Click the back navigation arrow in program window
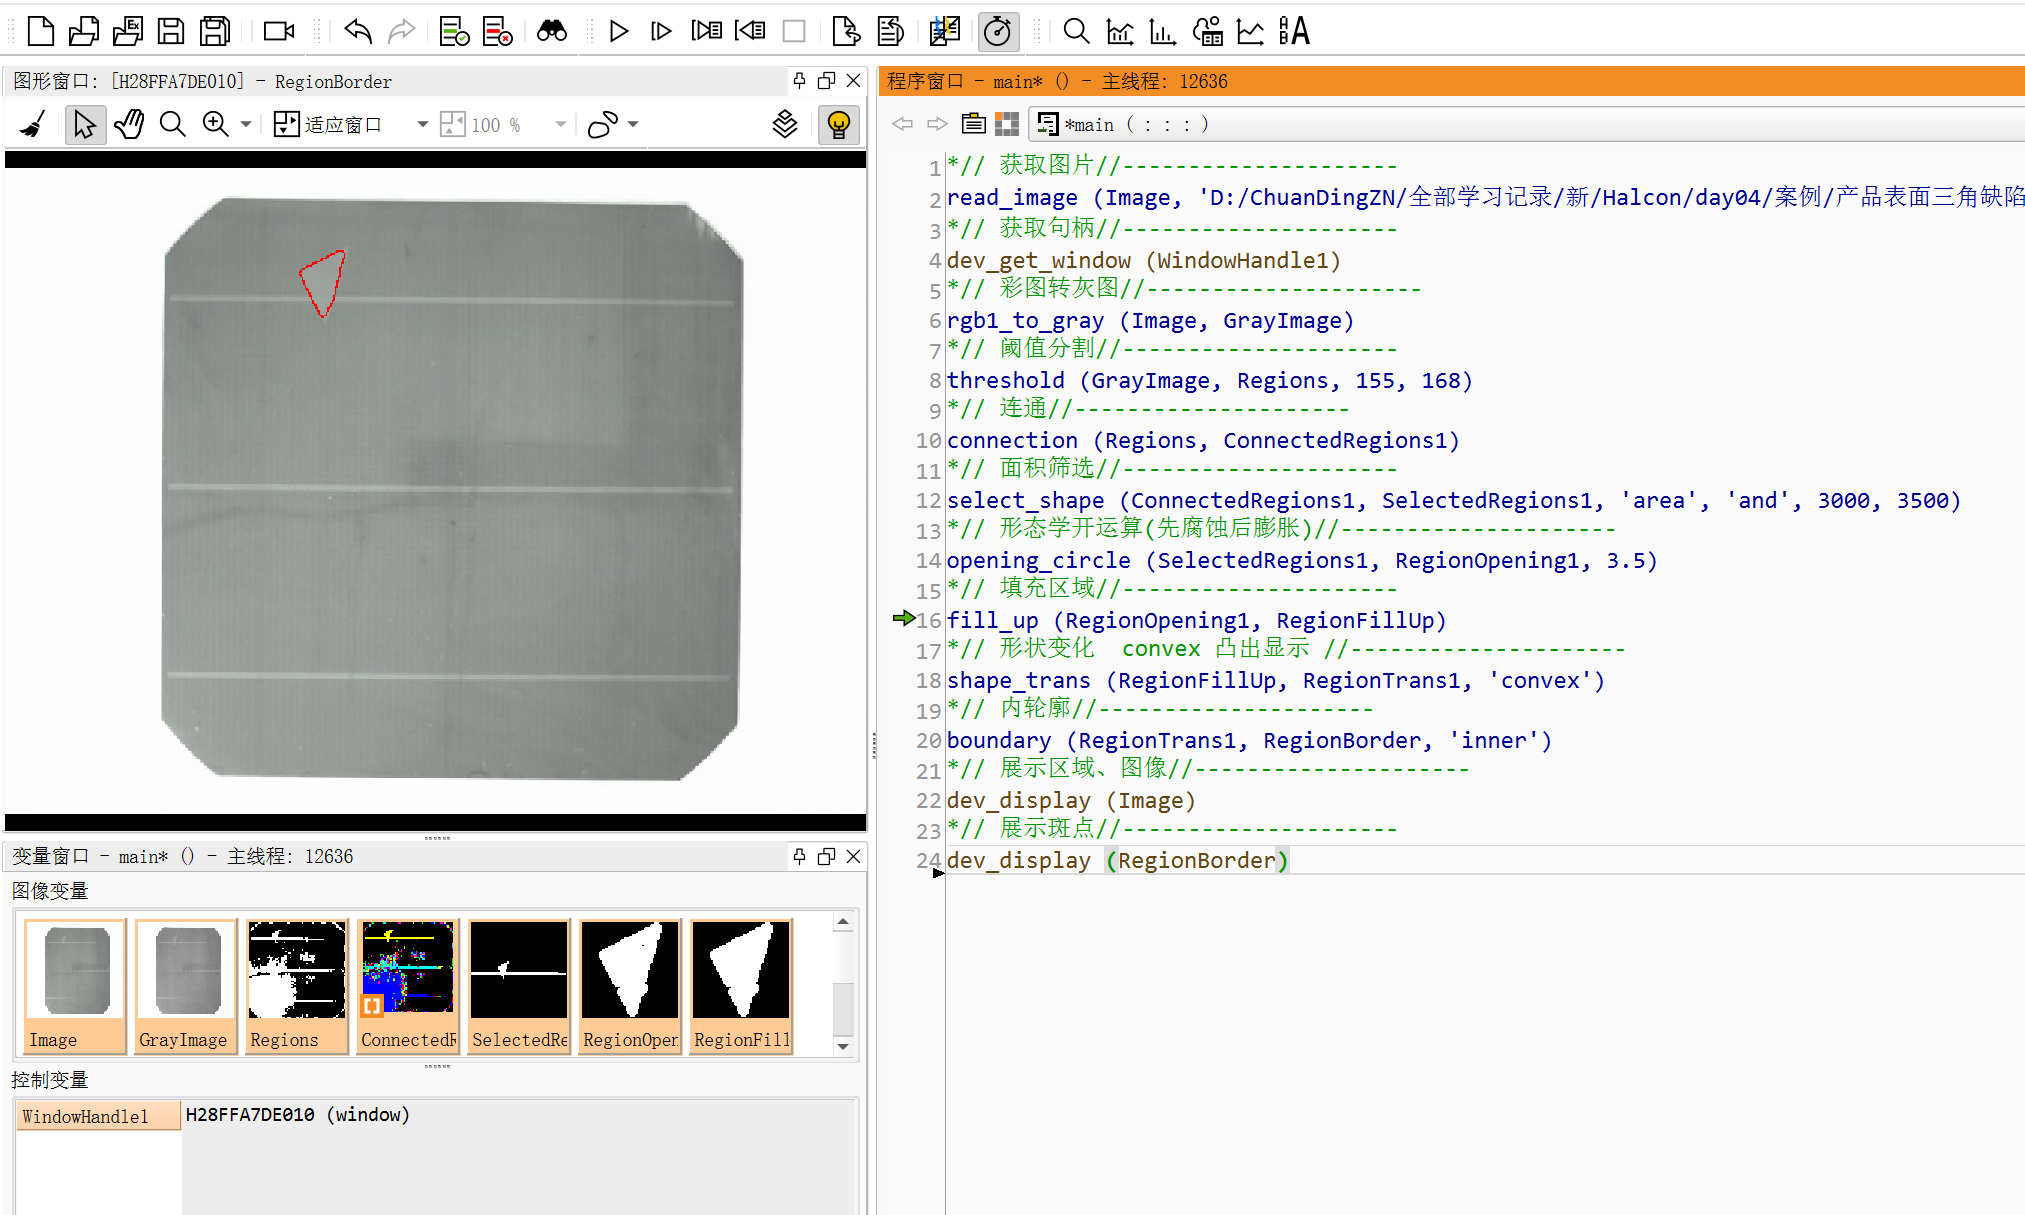 (902, 124)
